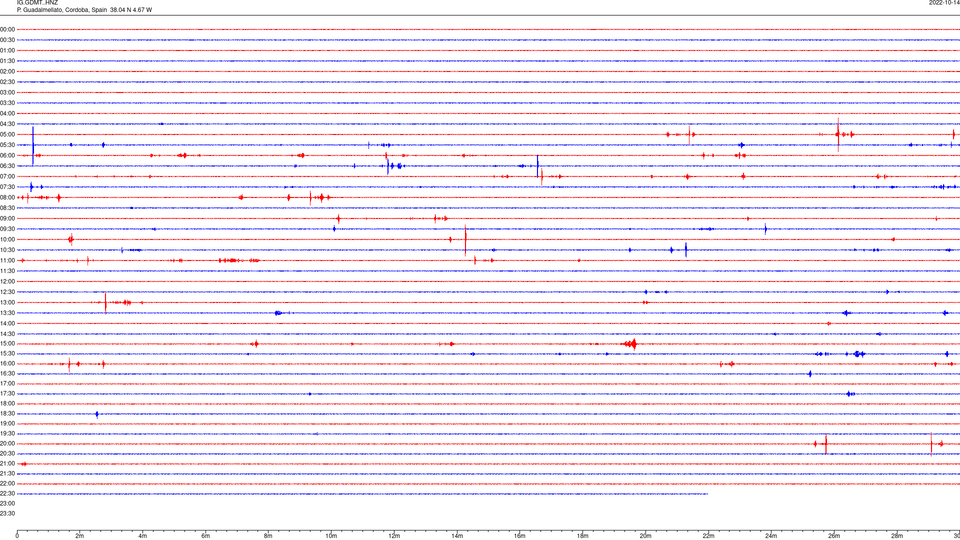Viewport: 960px width, 540px height.
Task: Click the '11:00' time row label
Action: click(x=7, y=260)
